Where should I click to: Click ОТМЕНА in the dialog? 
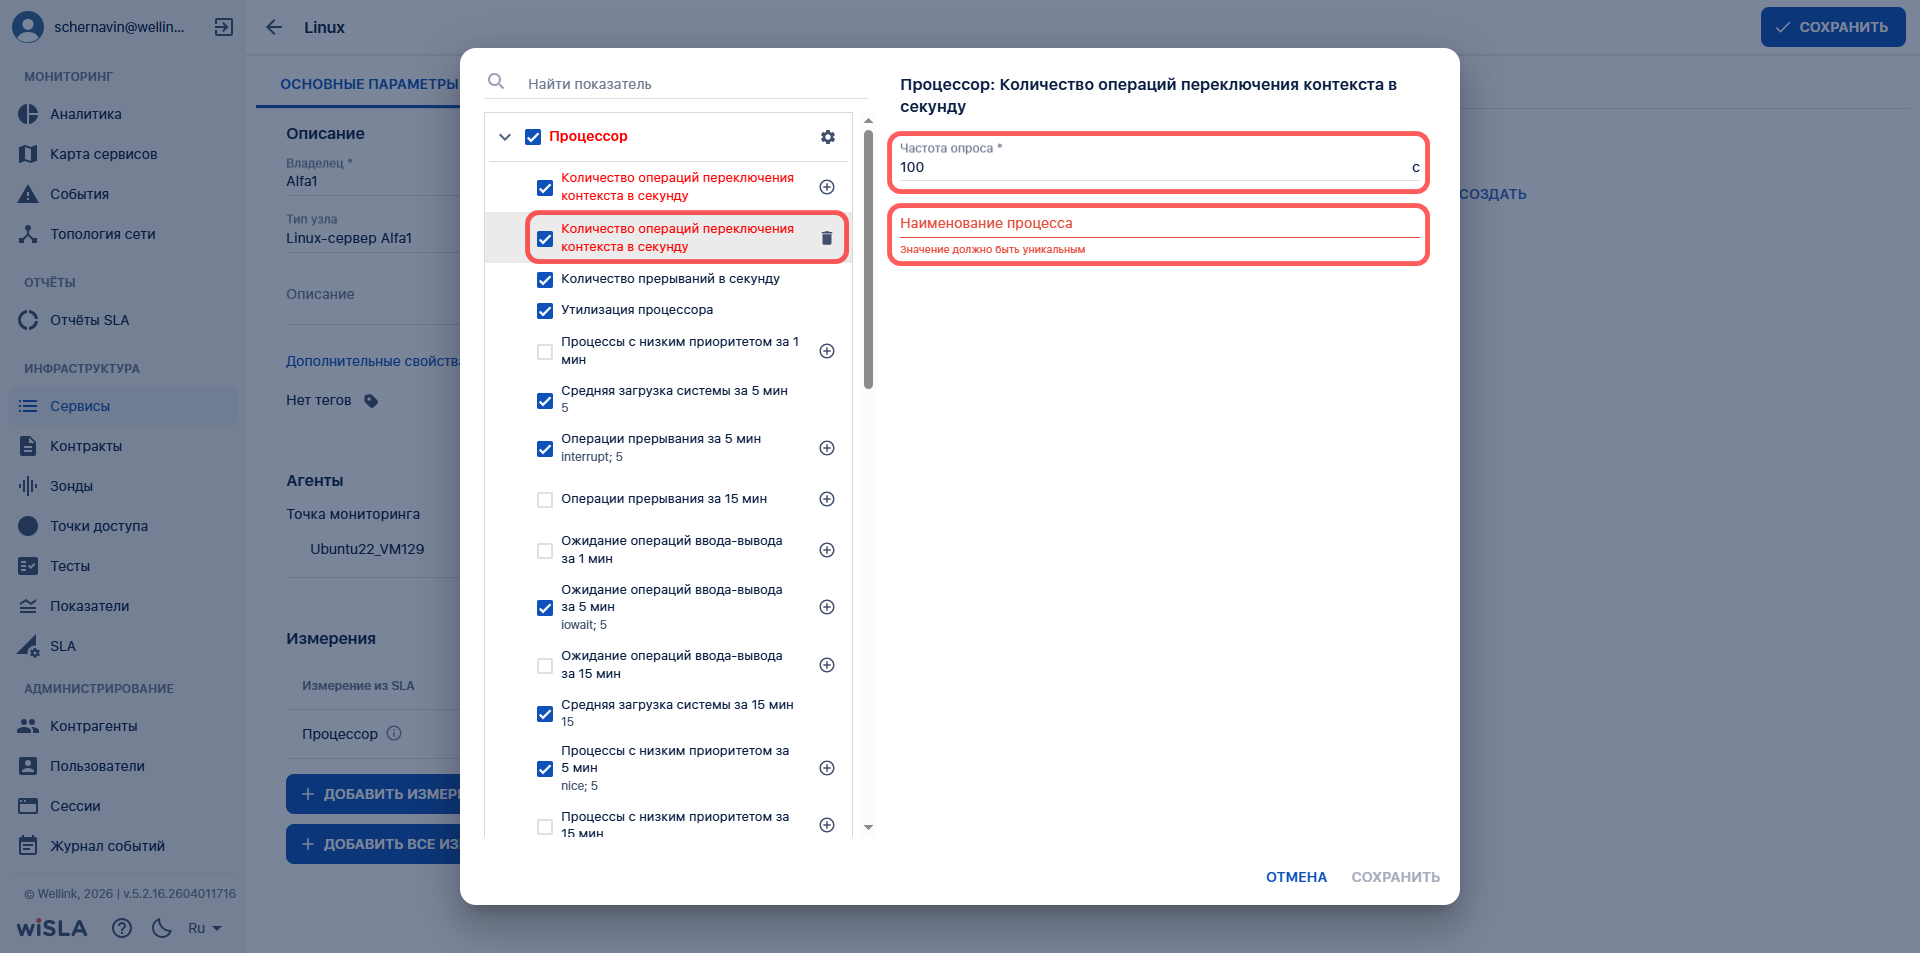[1296, 877]
